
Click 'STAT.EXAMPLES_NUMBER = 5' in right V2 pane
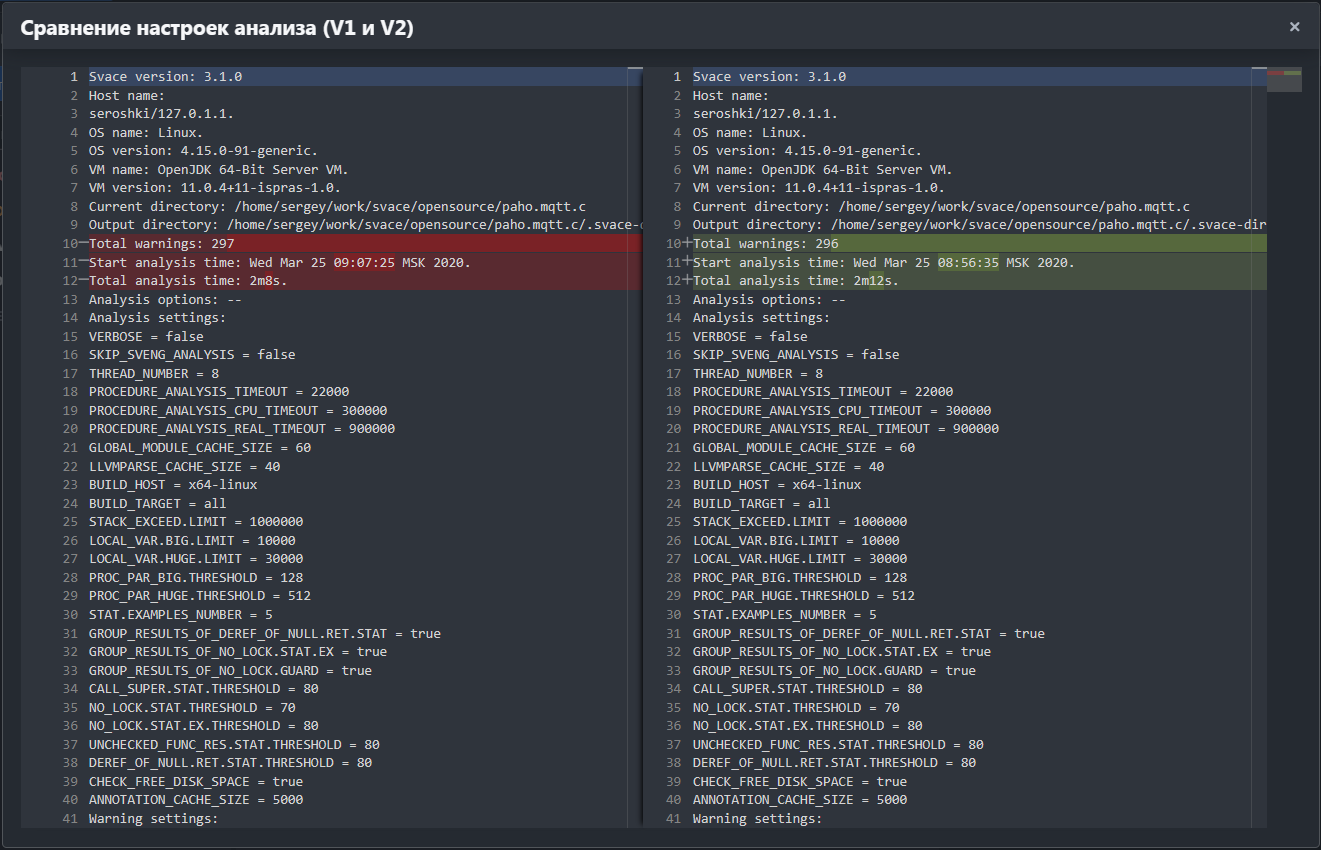(x=785, y=614)
